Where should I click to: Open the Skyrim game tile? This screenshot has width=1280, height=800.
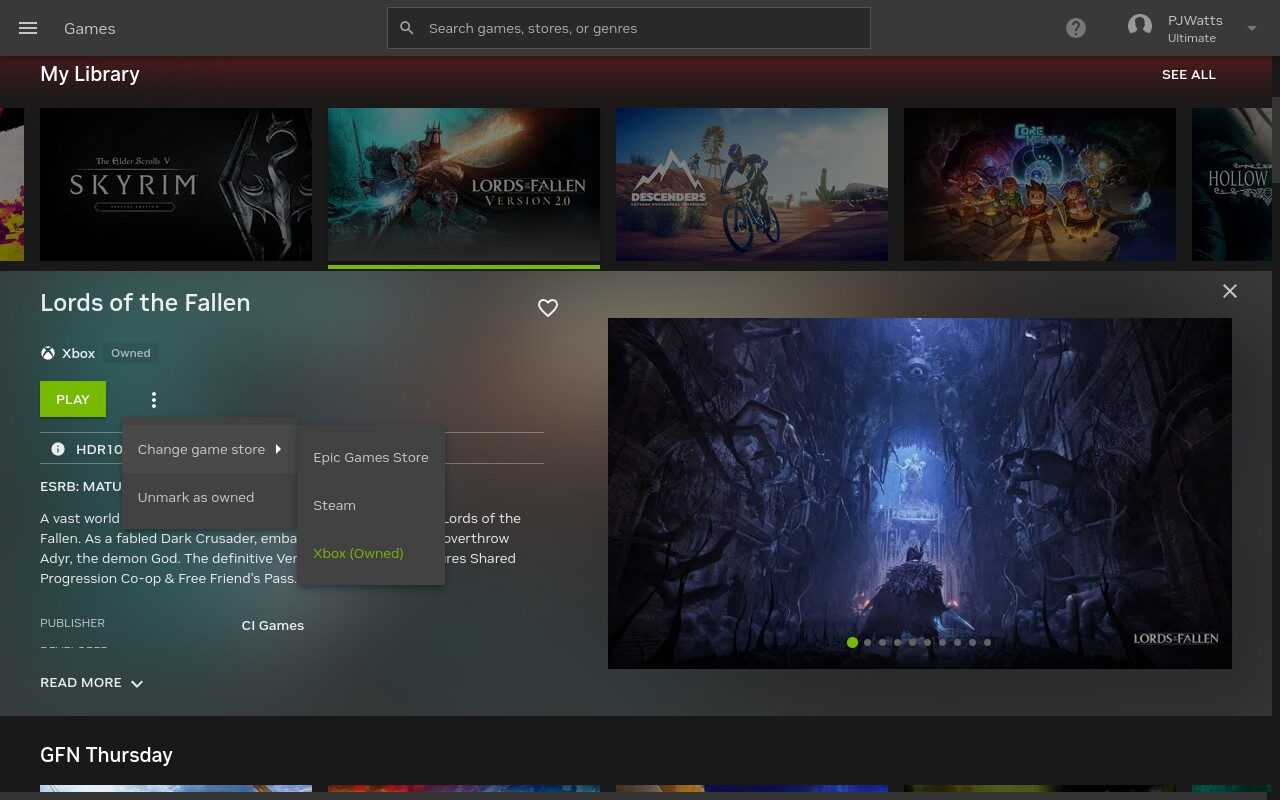click(x=176, y=184)
